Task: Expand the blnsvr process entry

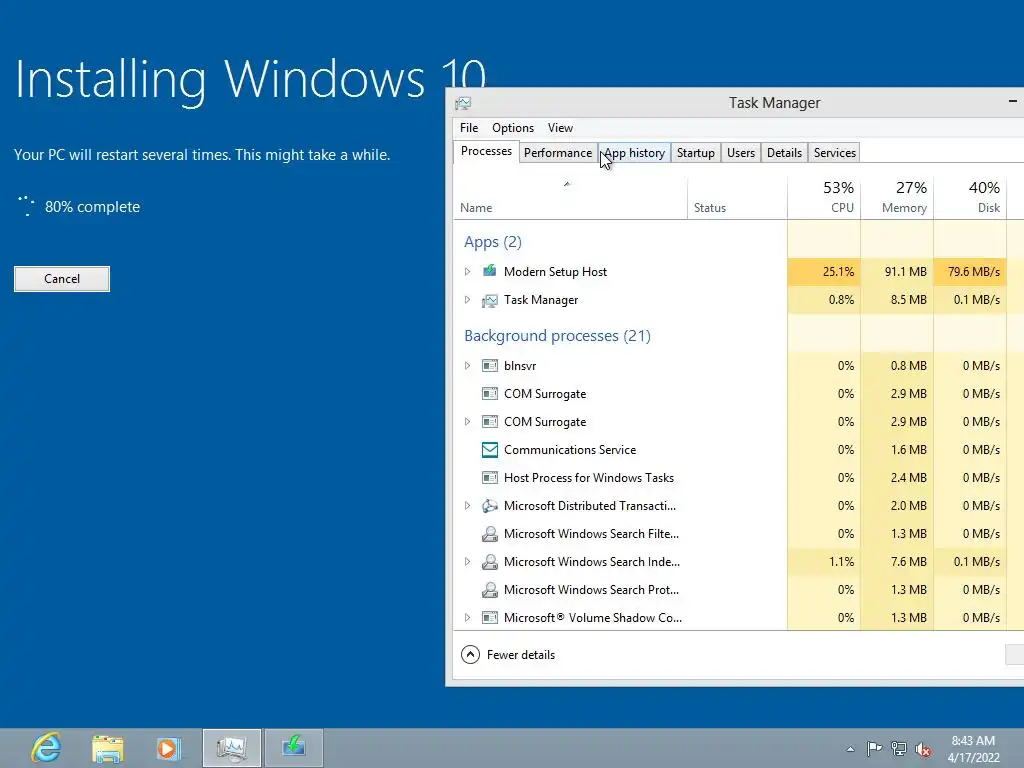Action: click(467, 366)
